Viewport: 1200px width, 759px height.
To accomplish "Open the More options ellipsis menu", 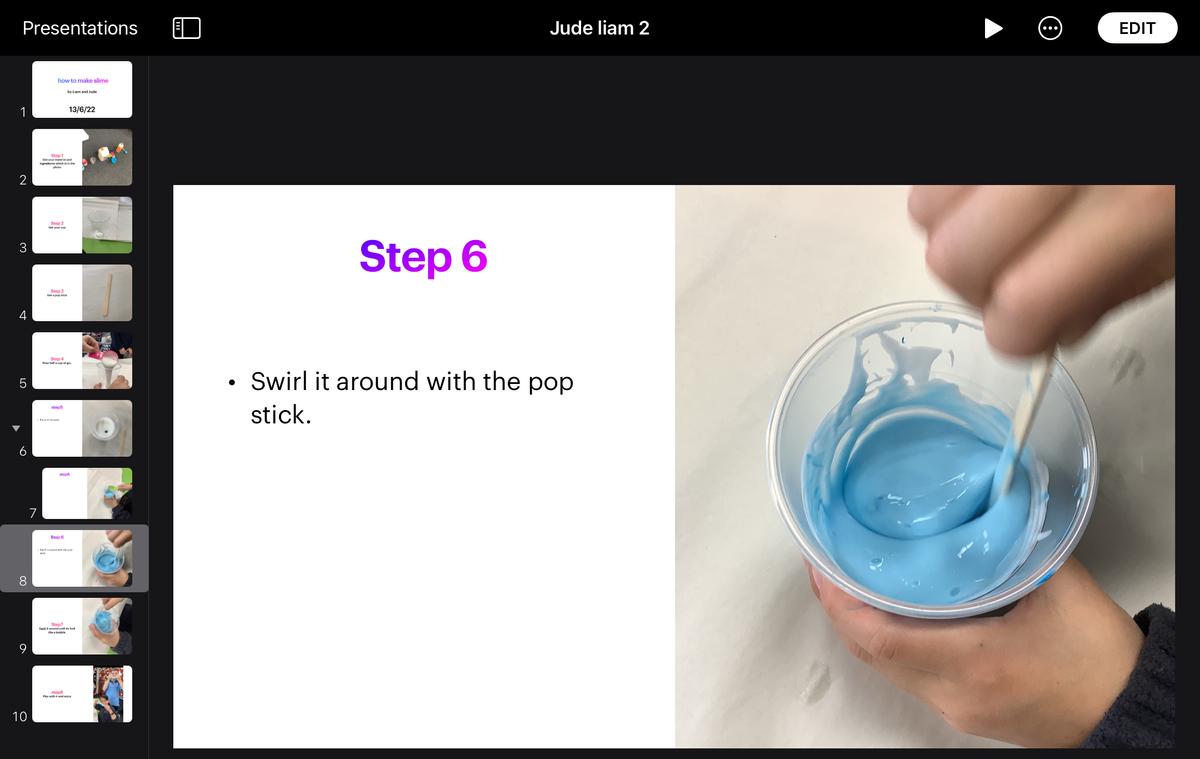I will 1049,28.
